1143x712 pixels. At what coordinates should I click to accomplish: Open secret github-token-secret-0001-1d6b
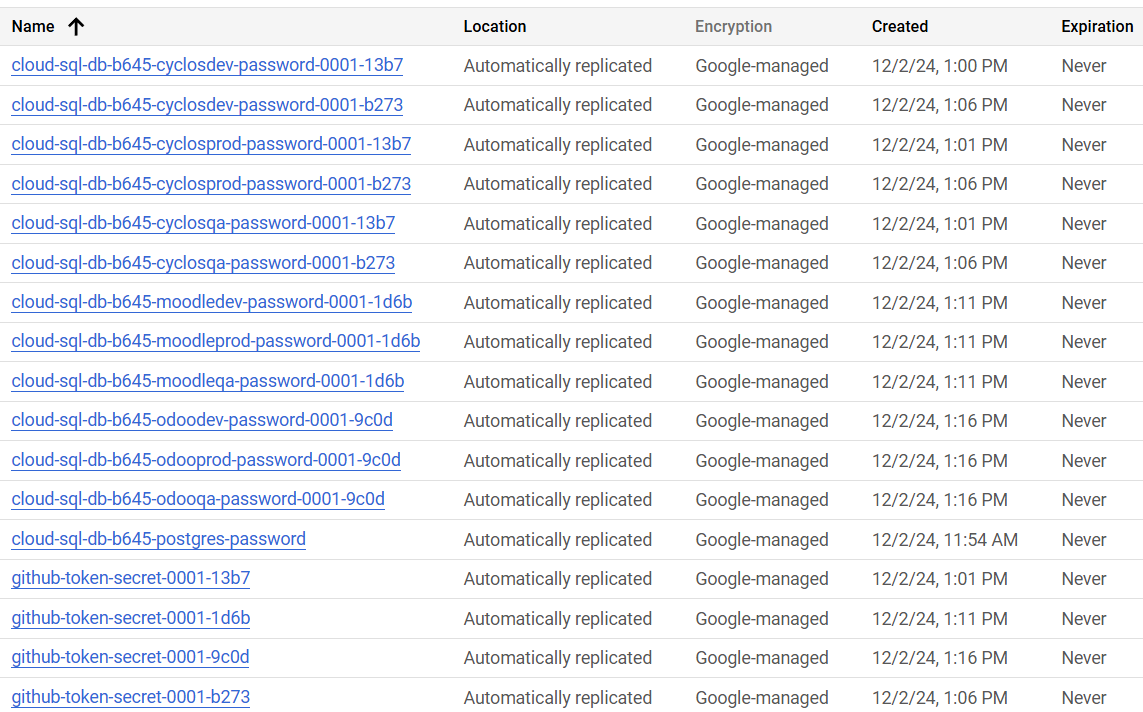pyautogui.click(x=130, y=618)
